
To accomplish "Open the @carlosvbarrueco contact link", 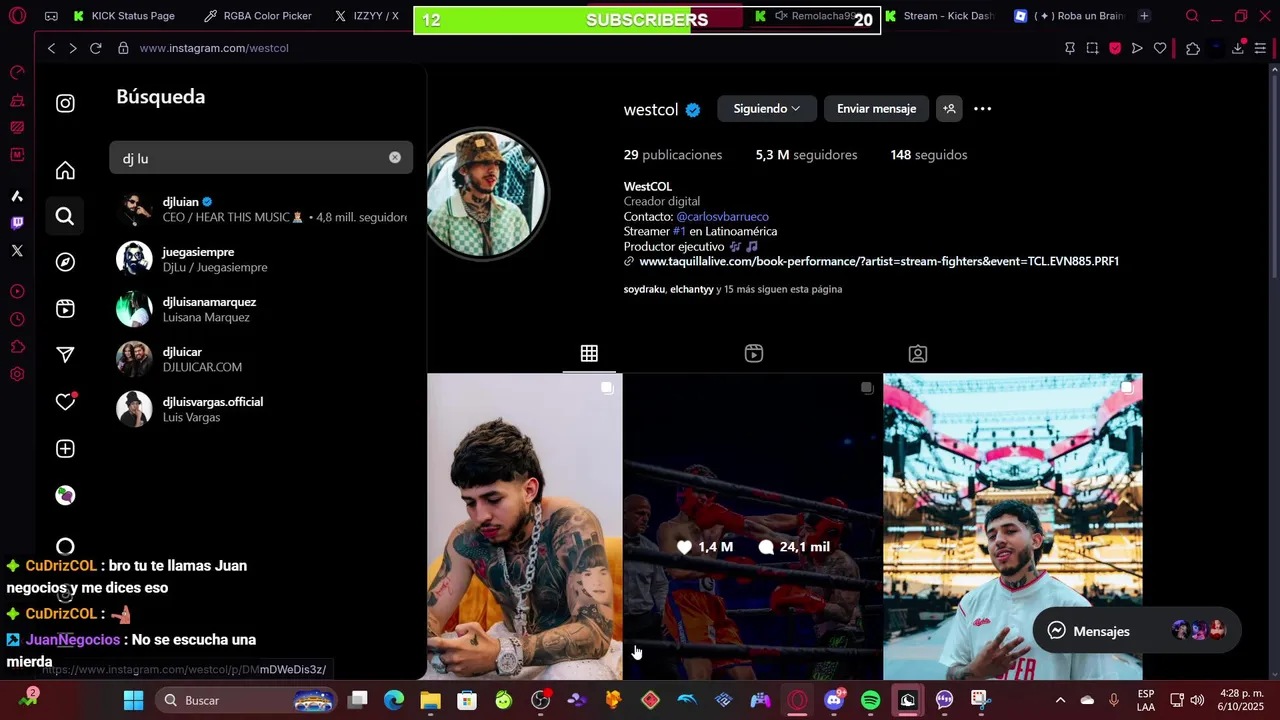I will [722, 216].
